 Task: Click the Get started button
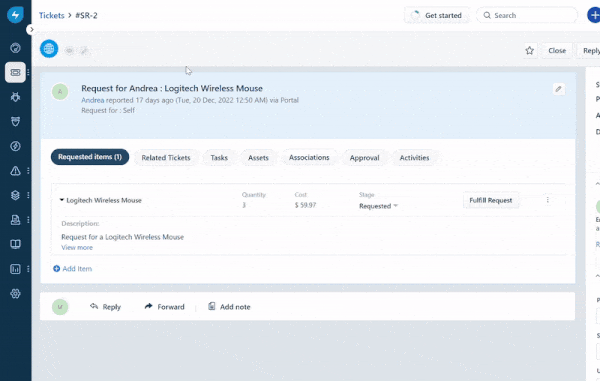437,15
